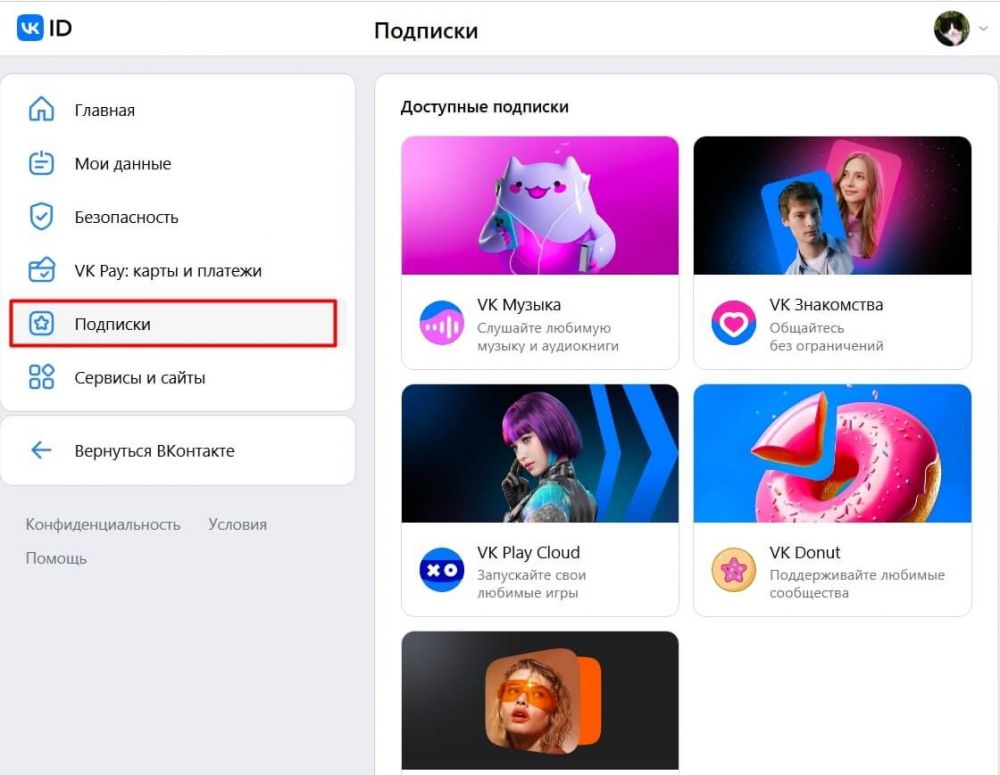Click the orange glasses woman banner
The image size is (1000, 775).
pos(540,700)
